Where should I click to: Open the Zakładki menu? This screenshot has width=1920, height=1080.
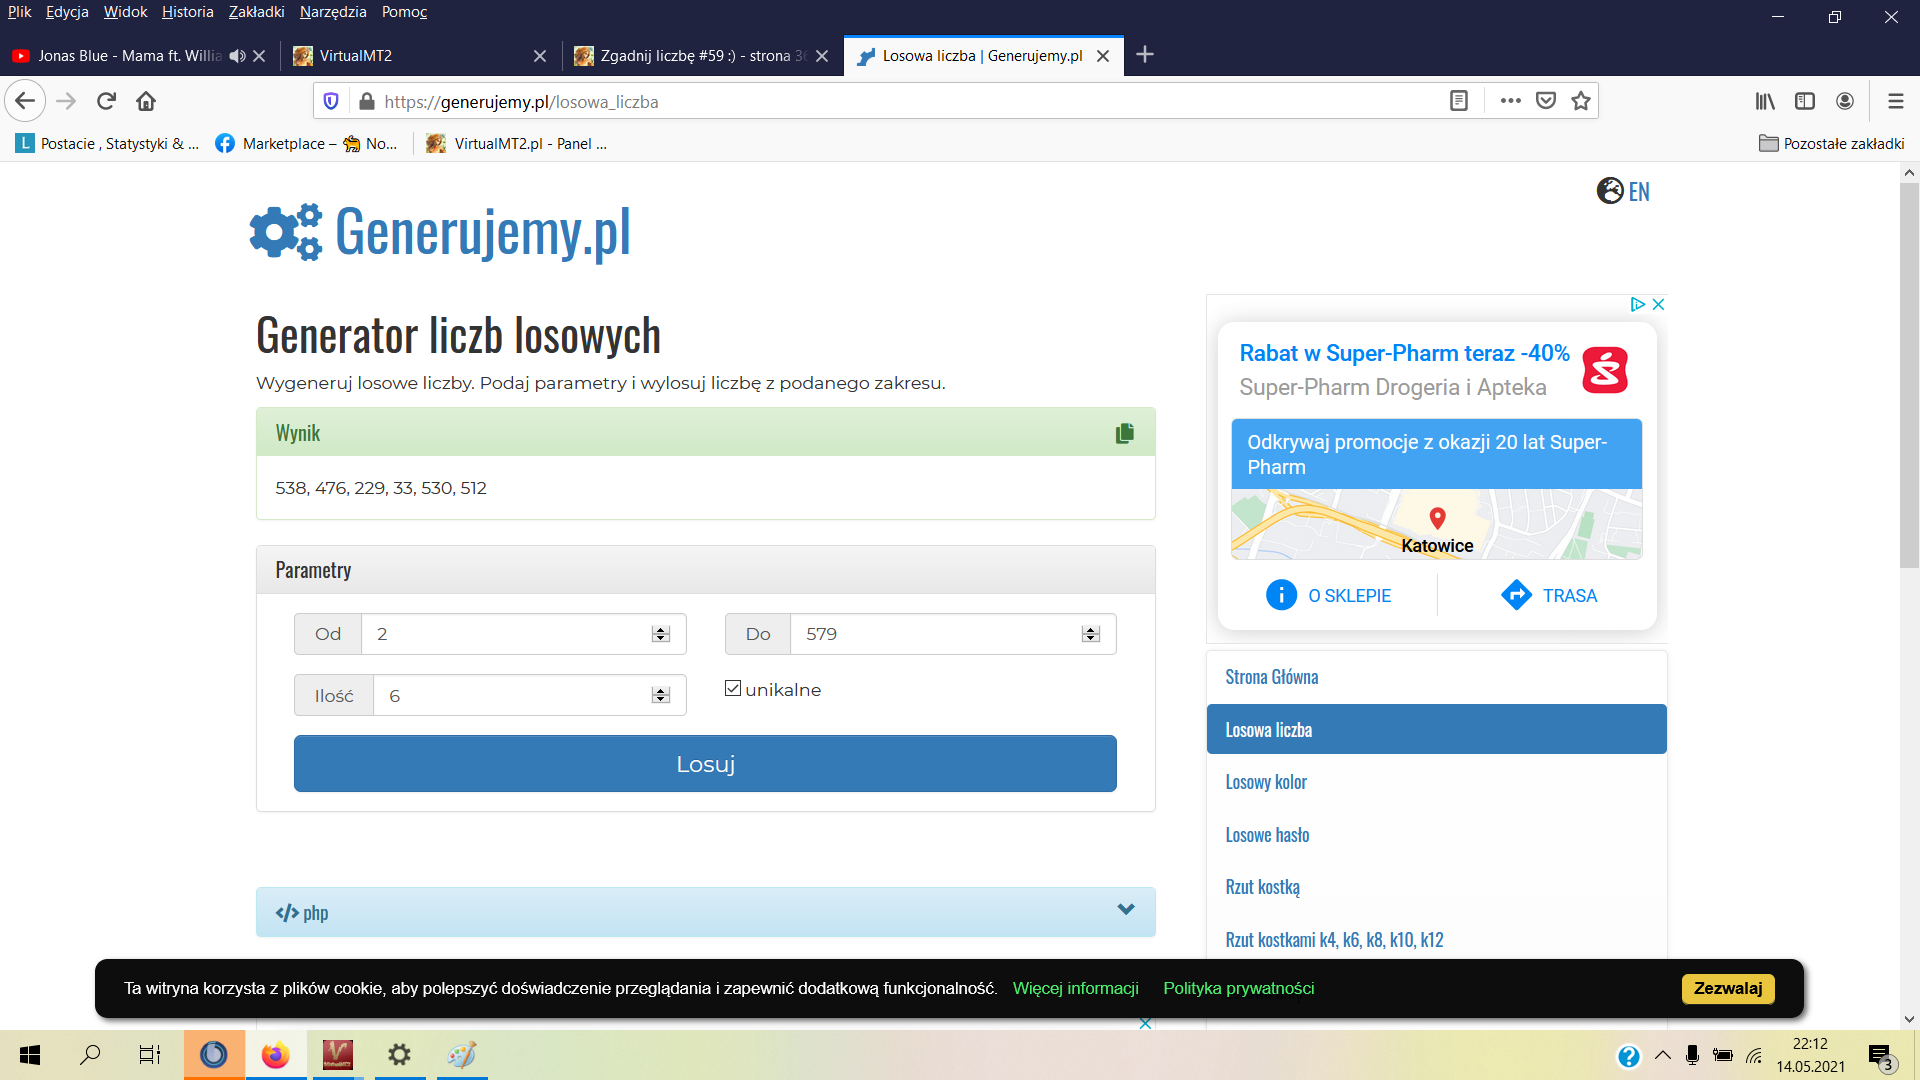tap(256, 12)
